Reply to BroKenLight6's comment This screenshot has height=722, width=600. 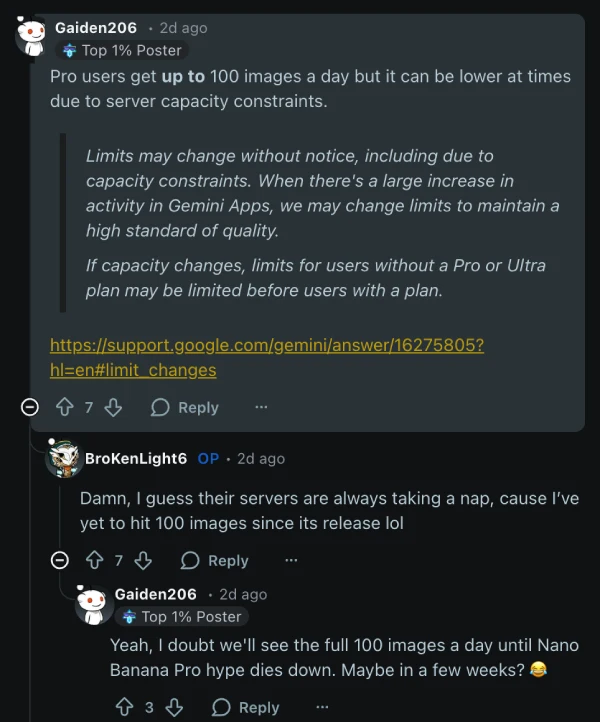pos(215,561)
